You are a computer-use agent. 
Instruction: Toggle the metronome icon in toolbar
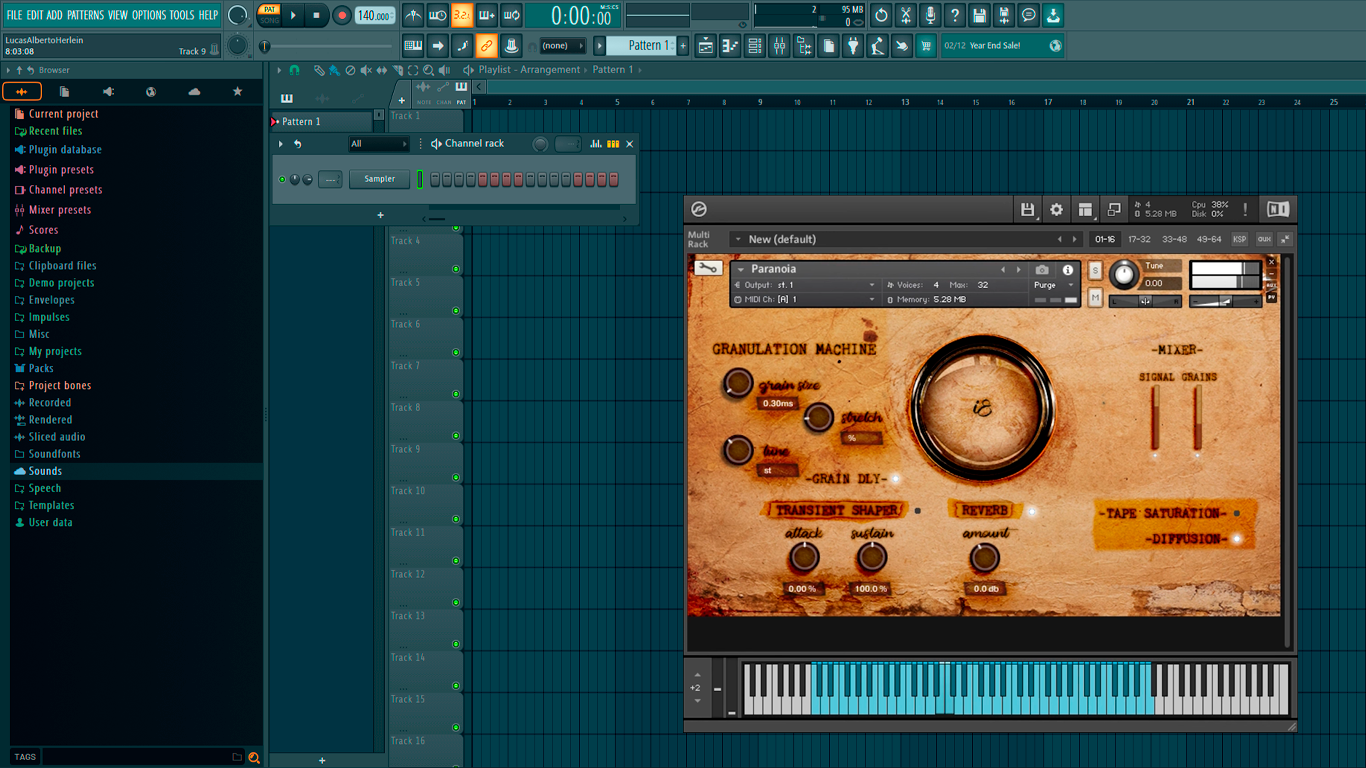tap(413, 16)
